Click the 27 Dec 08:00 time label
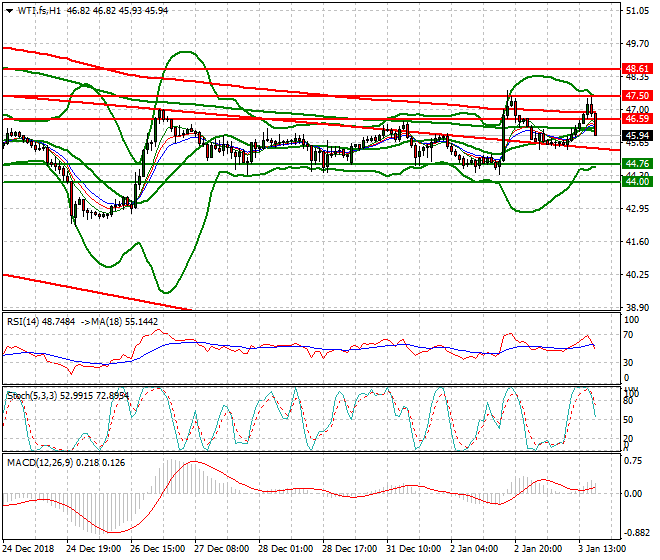This screenshot has width=660, height=560. [222, 549]
